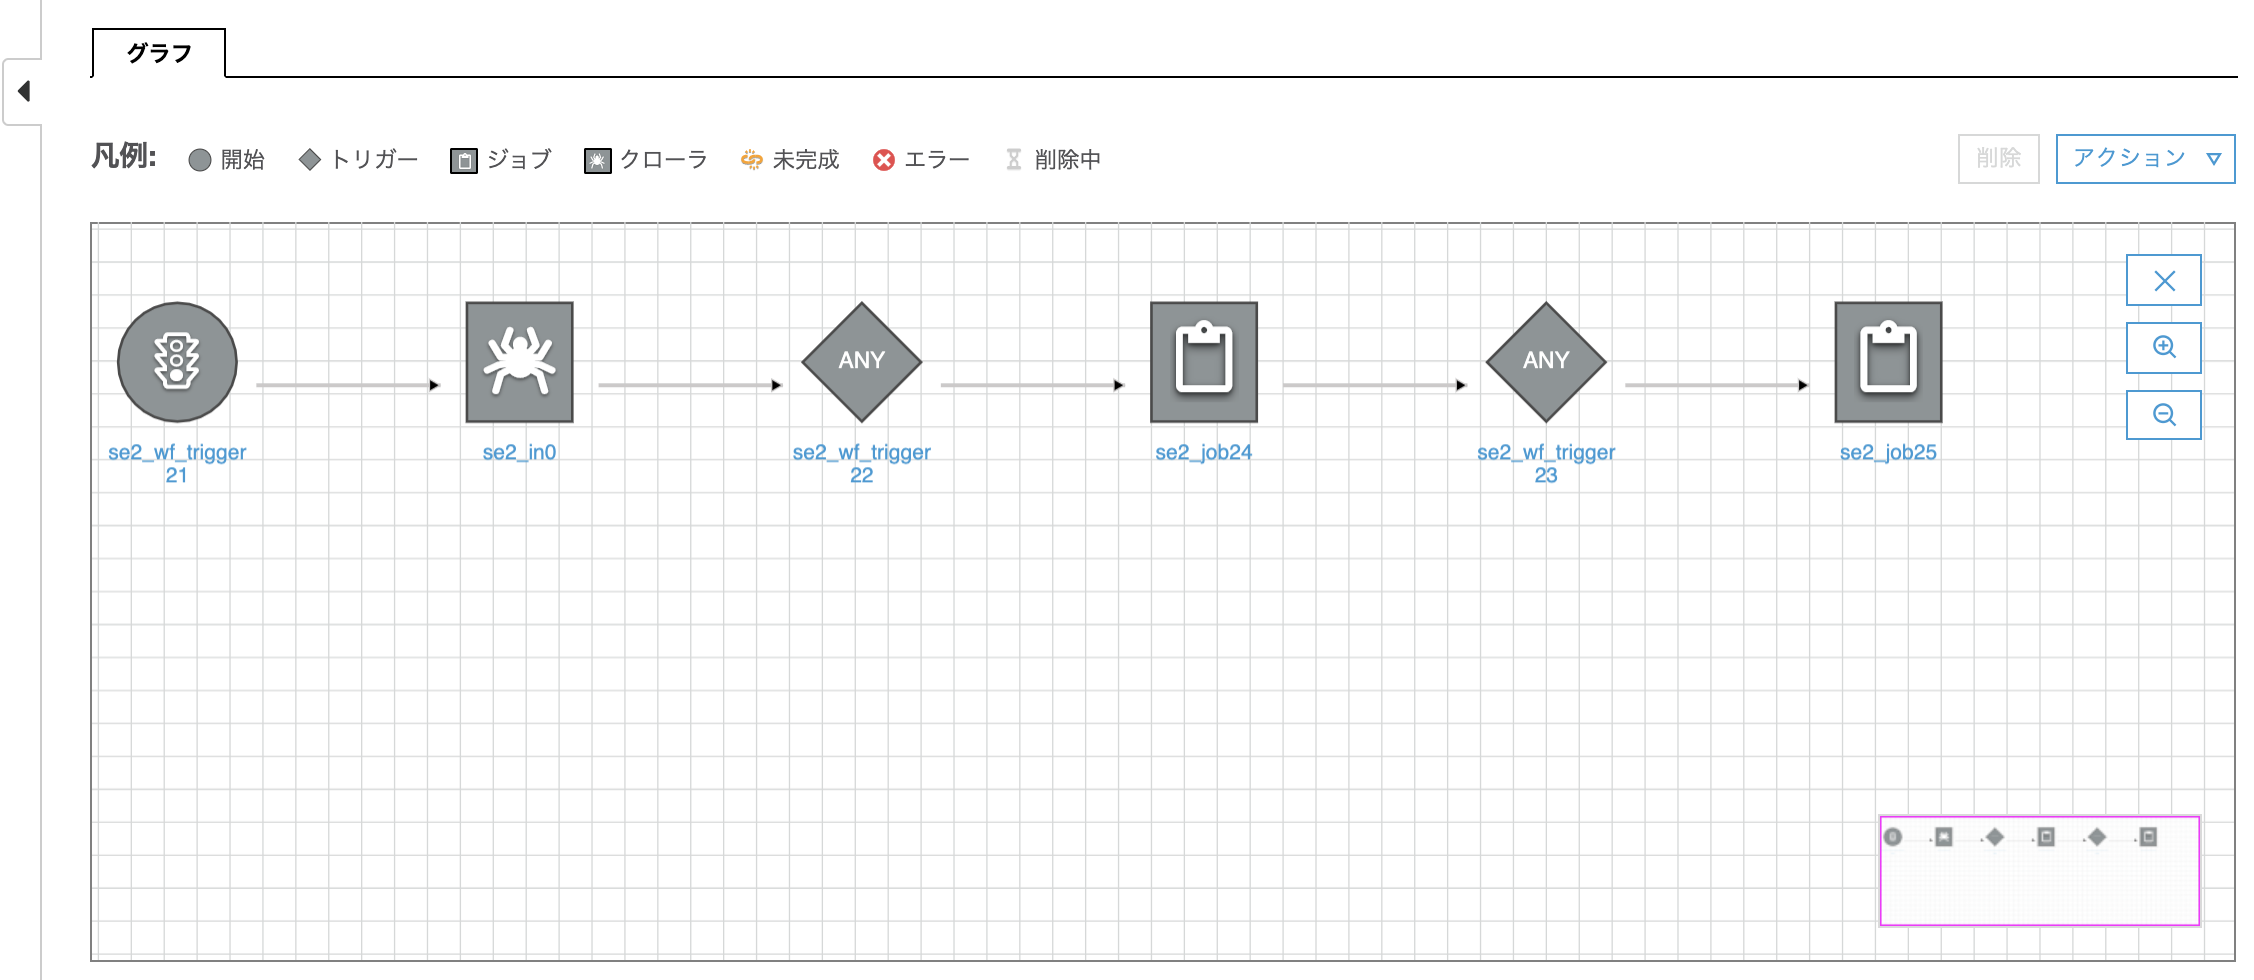Click the エラー legend text label

(937, 160)
